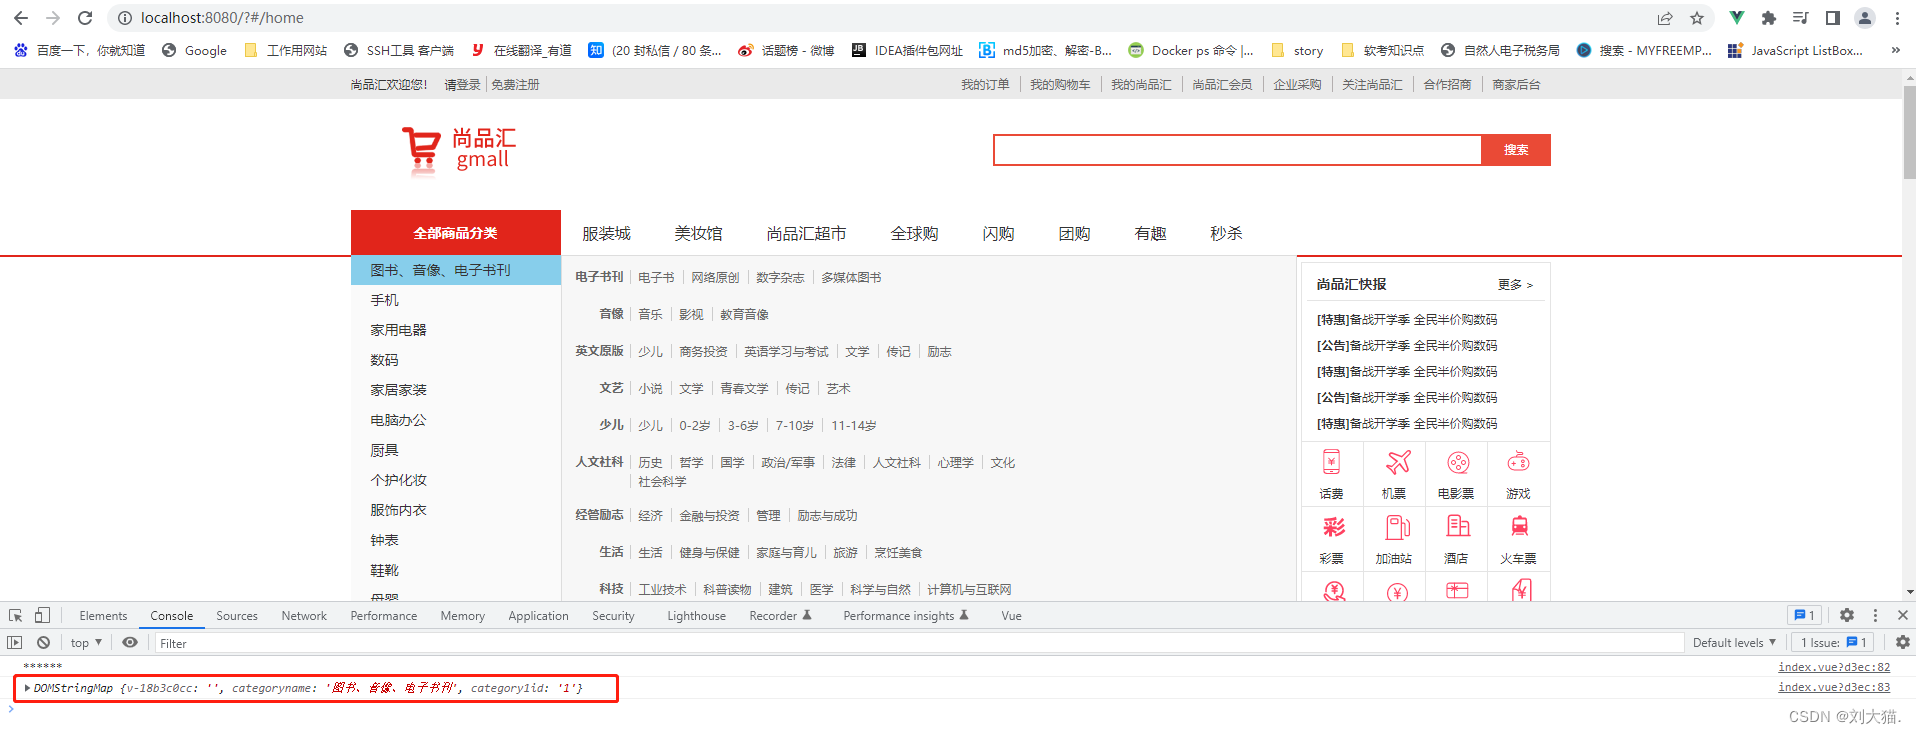
Task: Open the 工作用网站 bookmark folder
Action: tap(285, 50)
